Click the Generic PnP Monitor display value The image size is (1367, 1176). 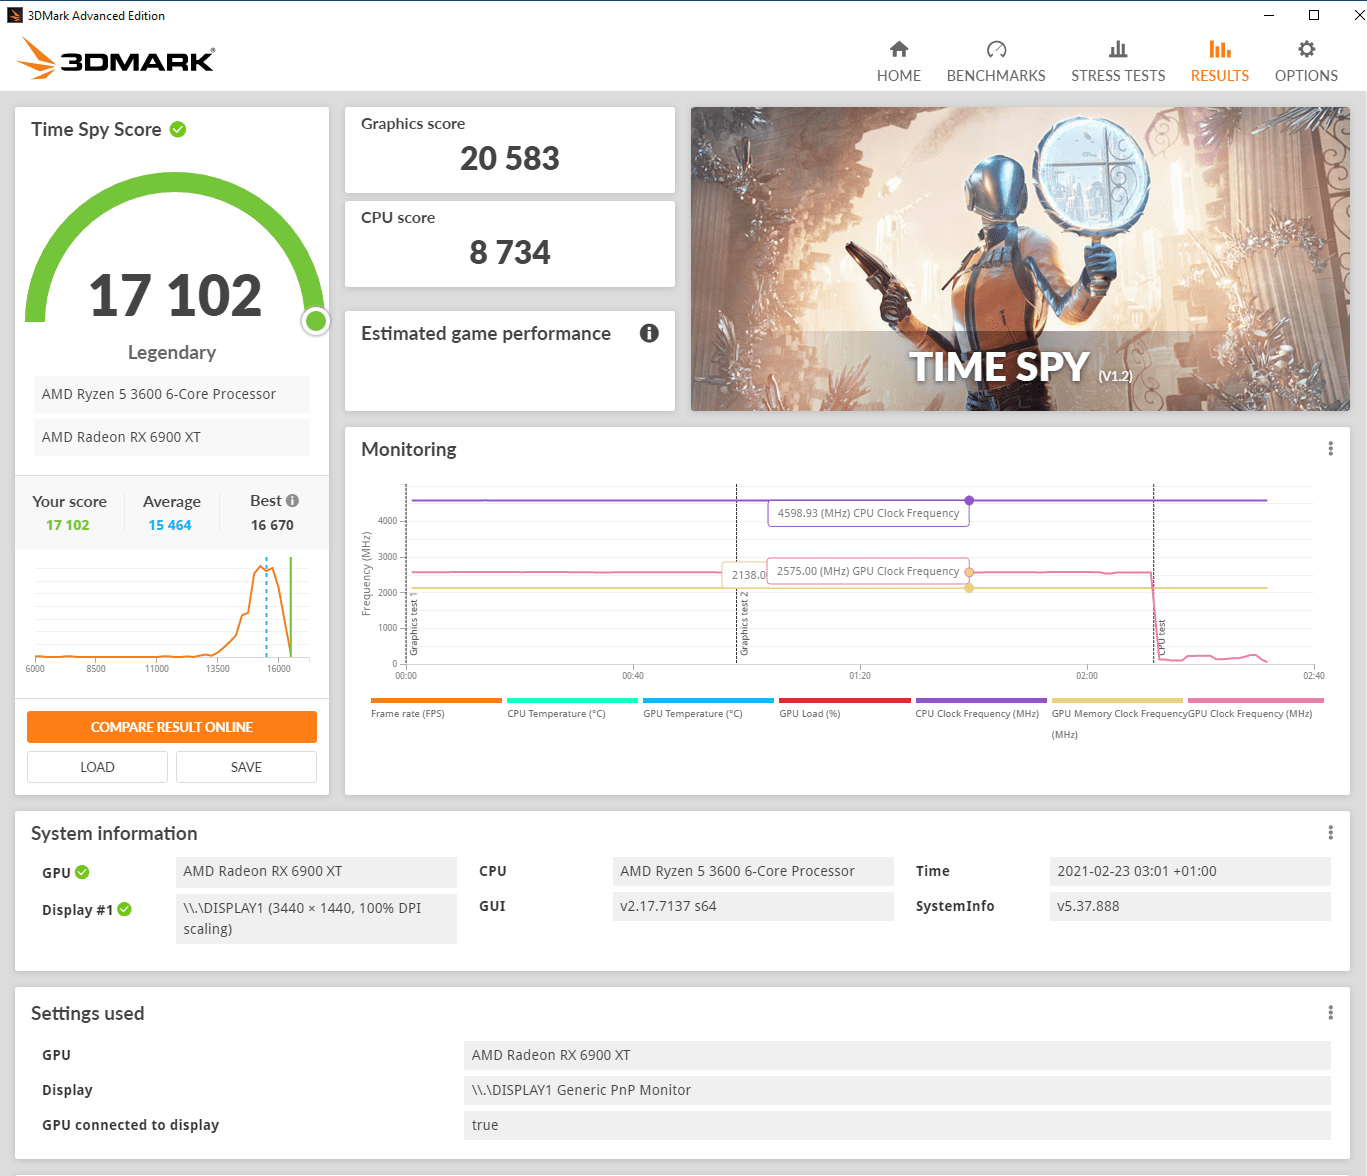(897, 1090)
